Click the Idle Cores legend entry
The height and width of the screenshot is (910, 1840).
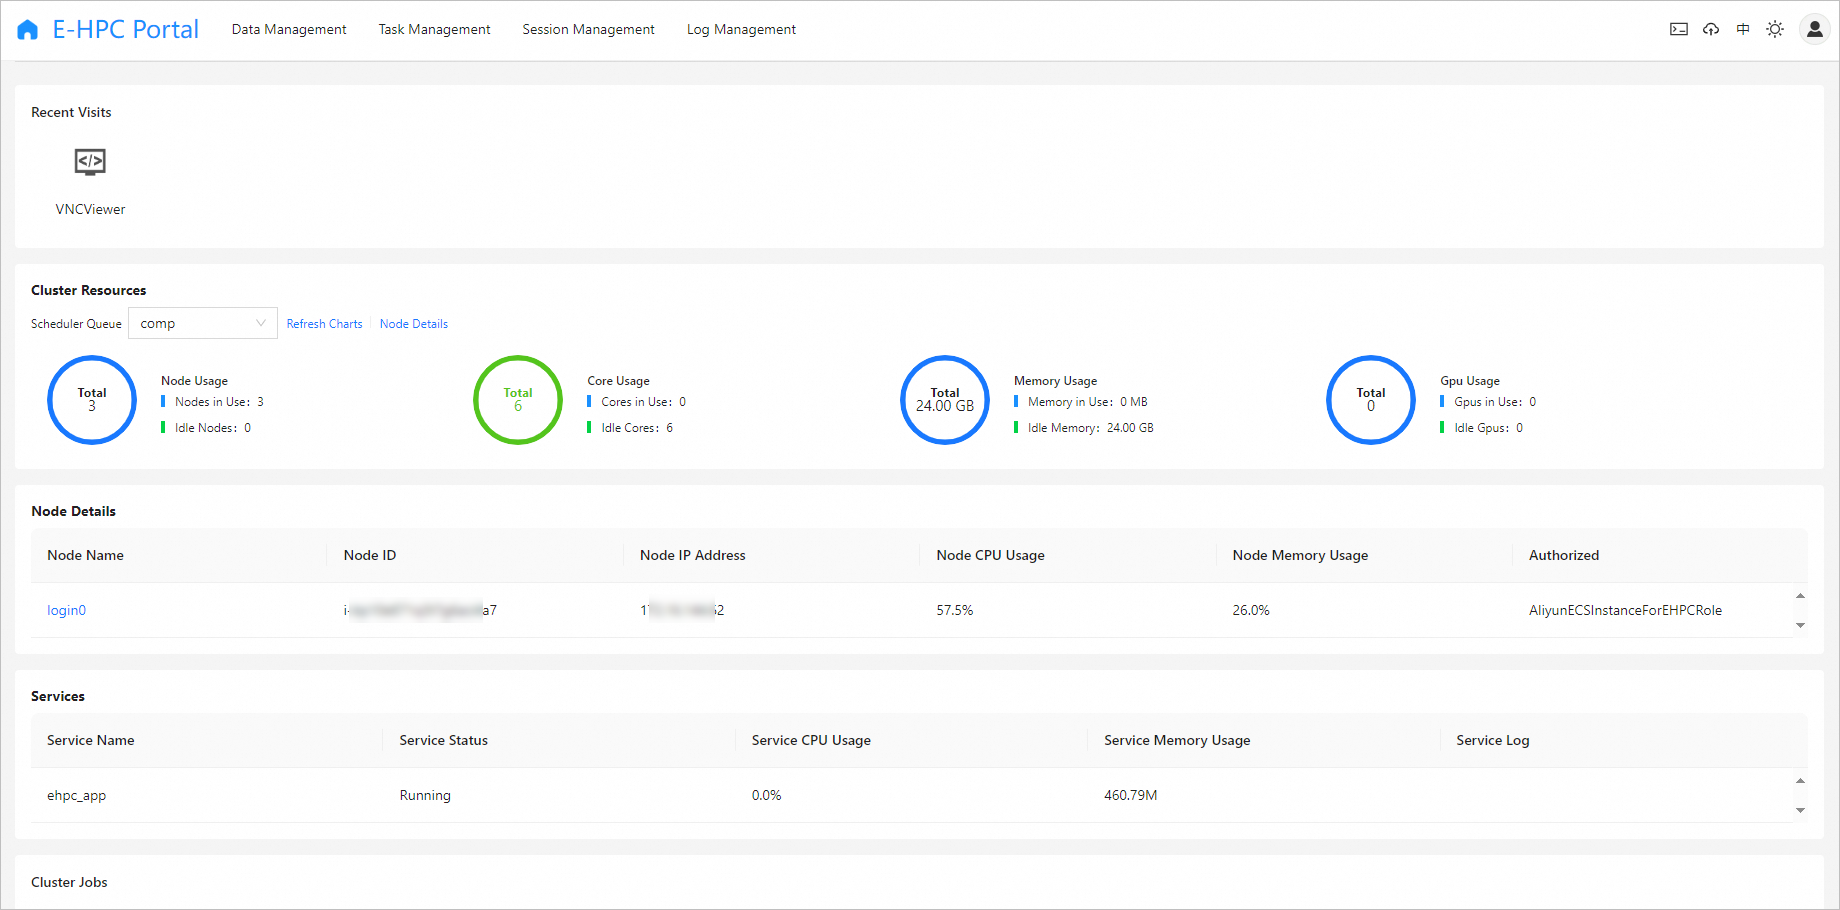coord(631,428)
